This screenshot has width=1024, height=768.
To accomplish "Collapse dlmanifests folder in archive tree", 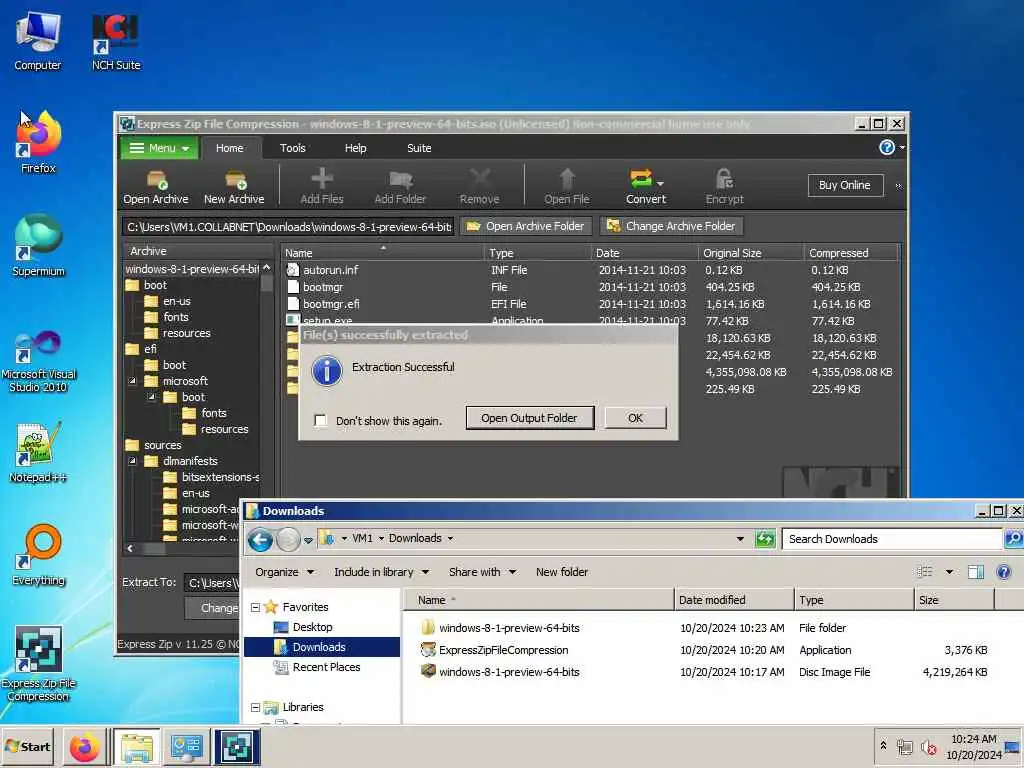I will (x=133, y=461).
